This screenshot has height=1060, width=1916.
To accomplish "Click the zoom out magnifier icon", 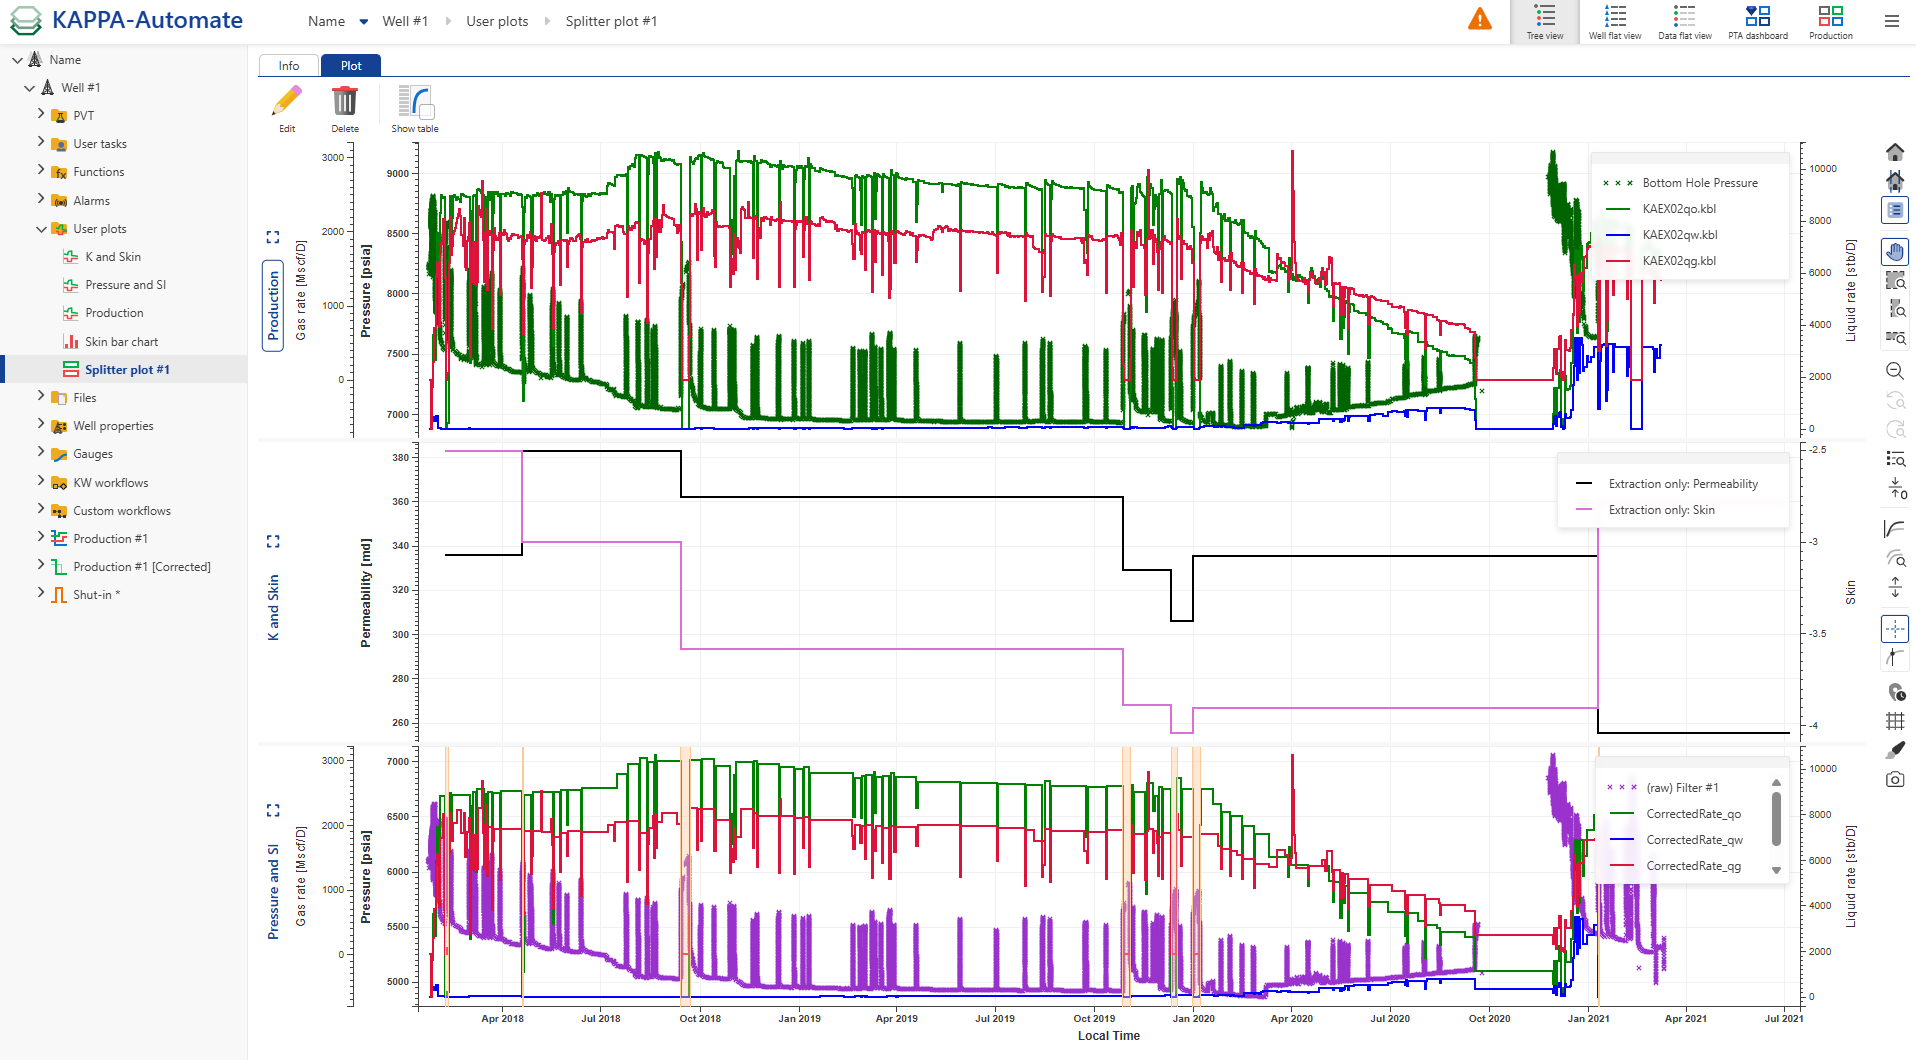I will point(1895,371).
